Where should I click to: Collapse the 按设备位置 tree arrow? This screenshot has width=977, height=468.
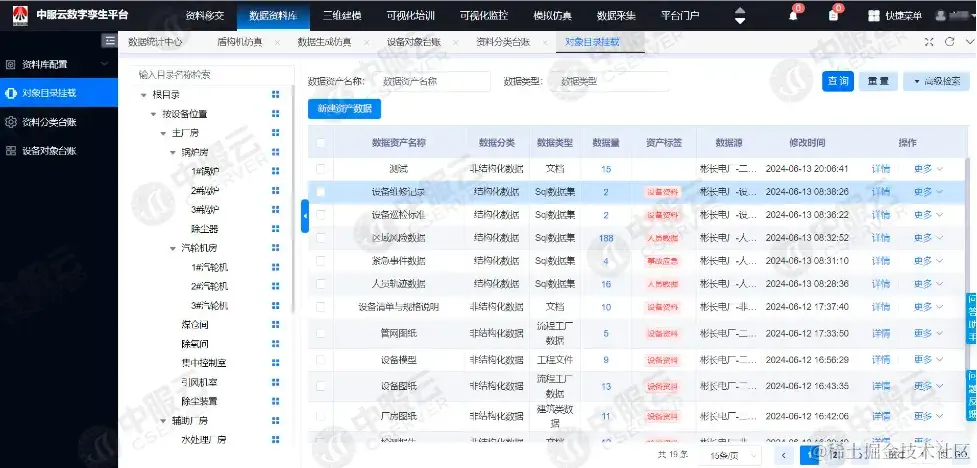[153, 114]
